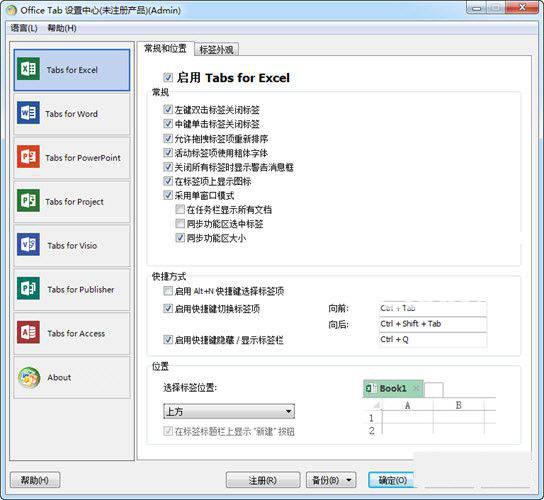Select the Word icon in sidebar
This screenshot has width=544, height=500.
(28, 113)
